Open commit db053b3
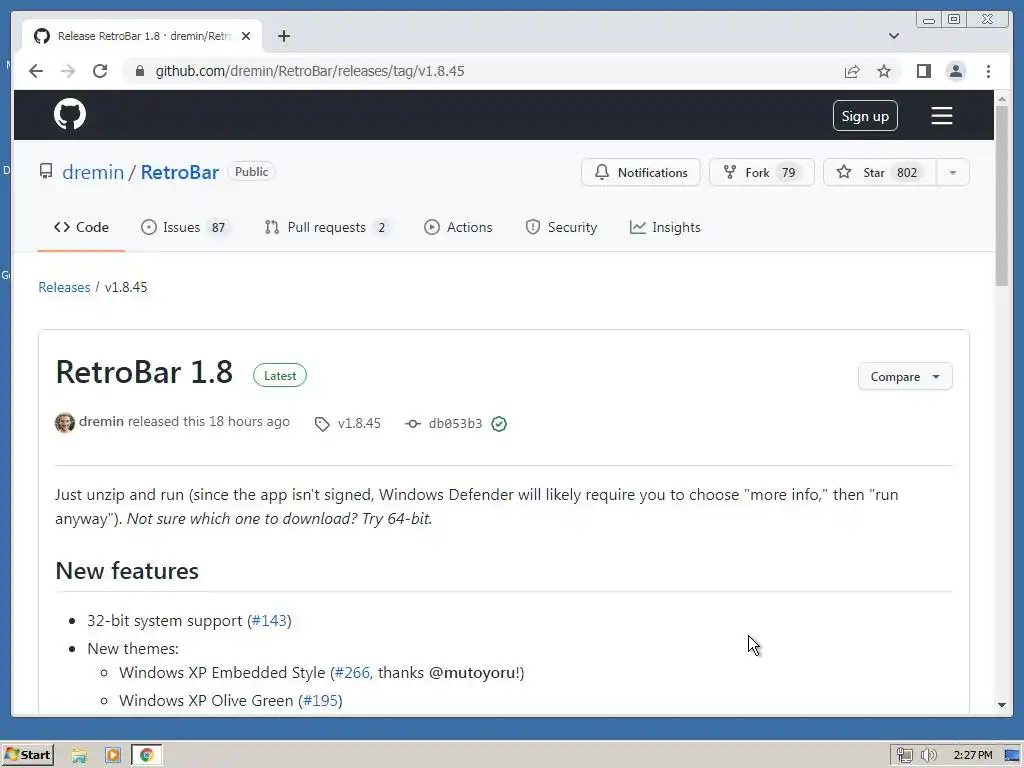This screenshot has height=768, width=1024. (455, 423)
